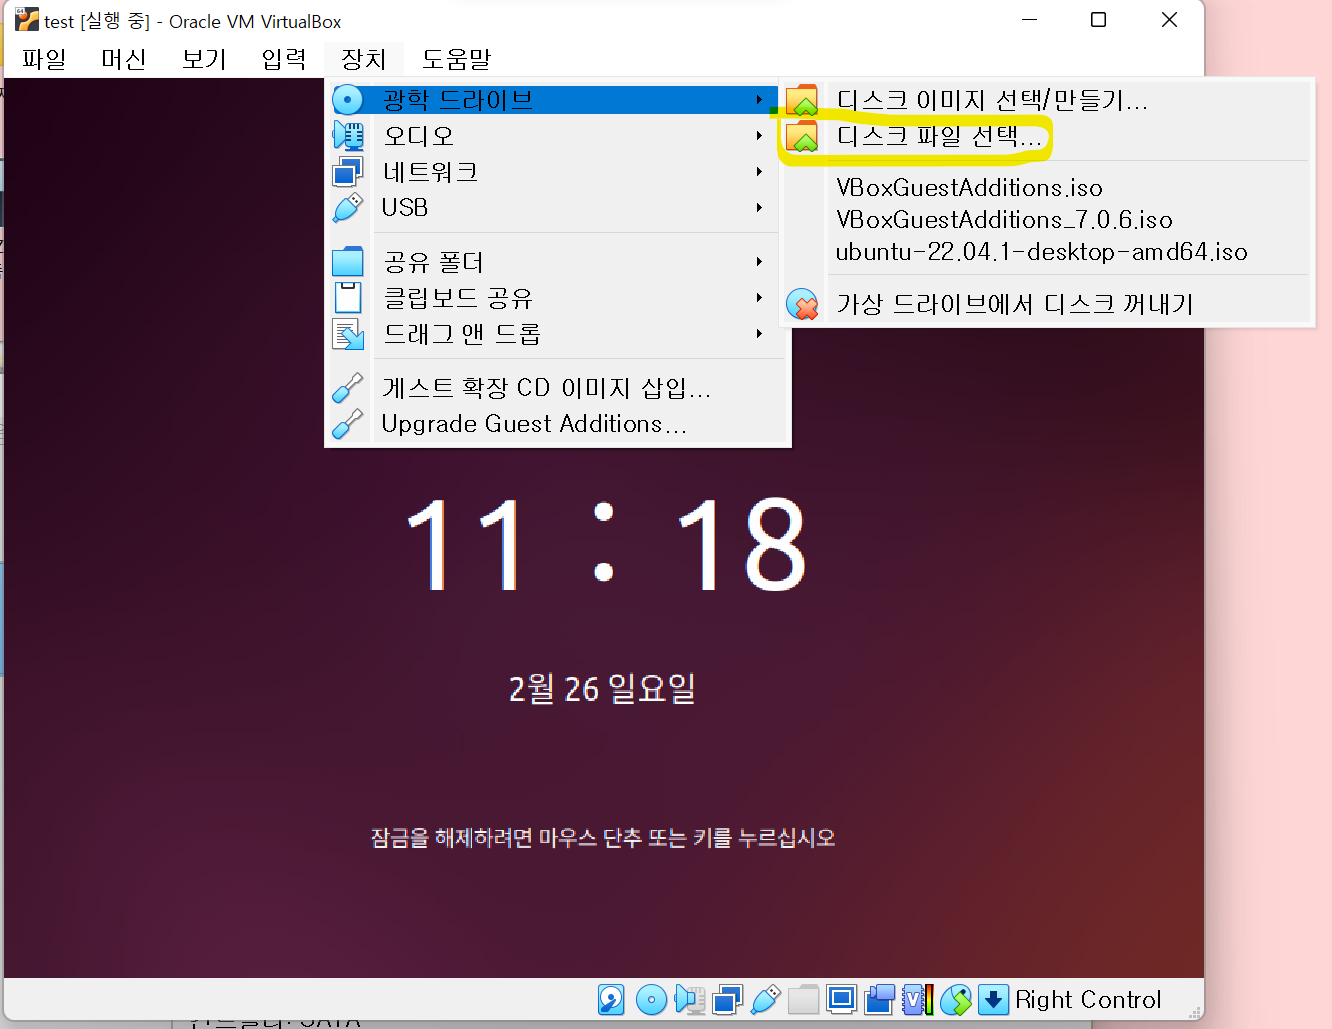
Task: Click the shared folders status bar icon
Action: click(803, 1000)
